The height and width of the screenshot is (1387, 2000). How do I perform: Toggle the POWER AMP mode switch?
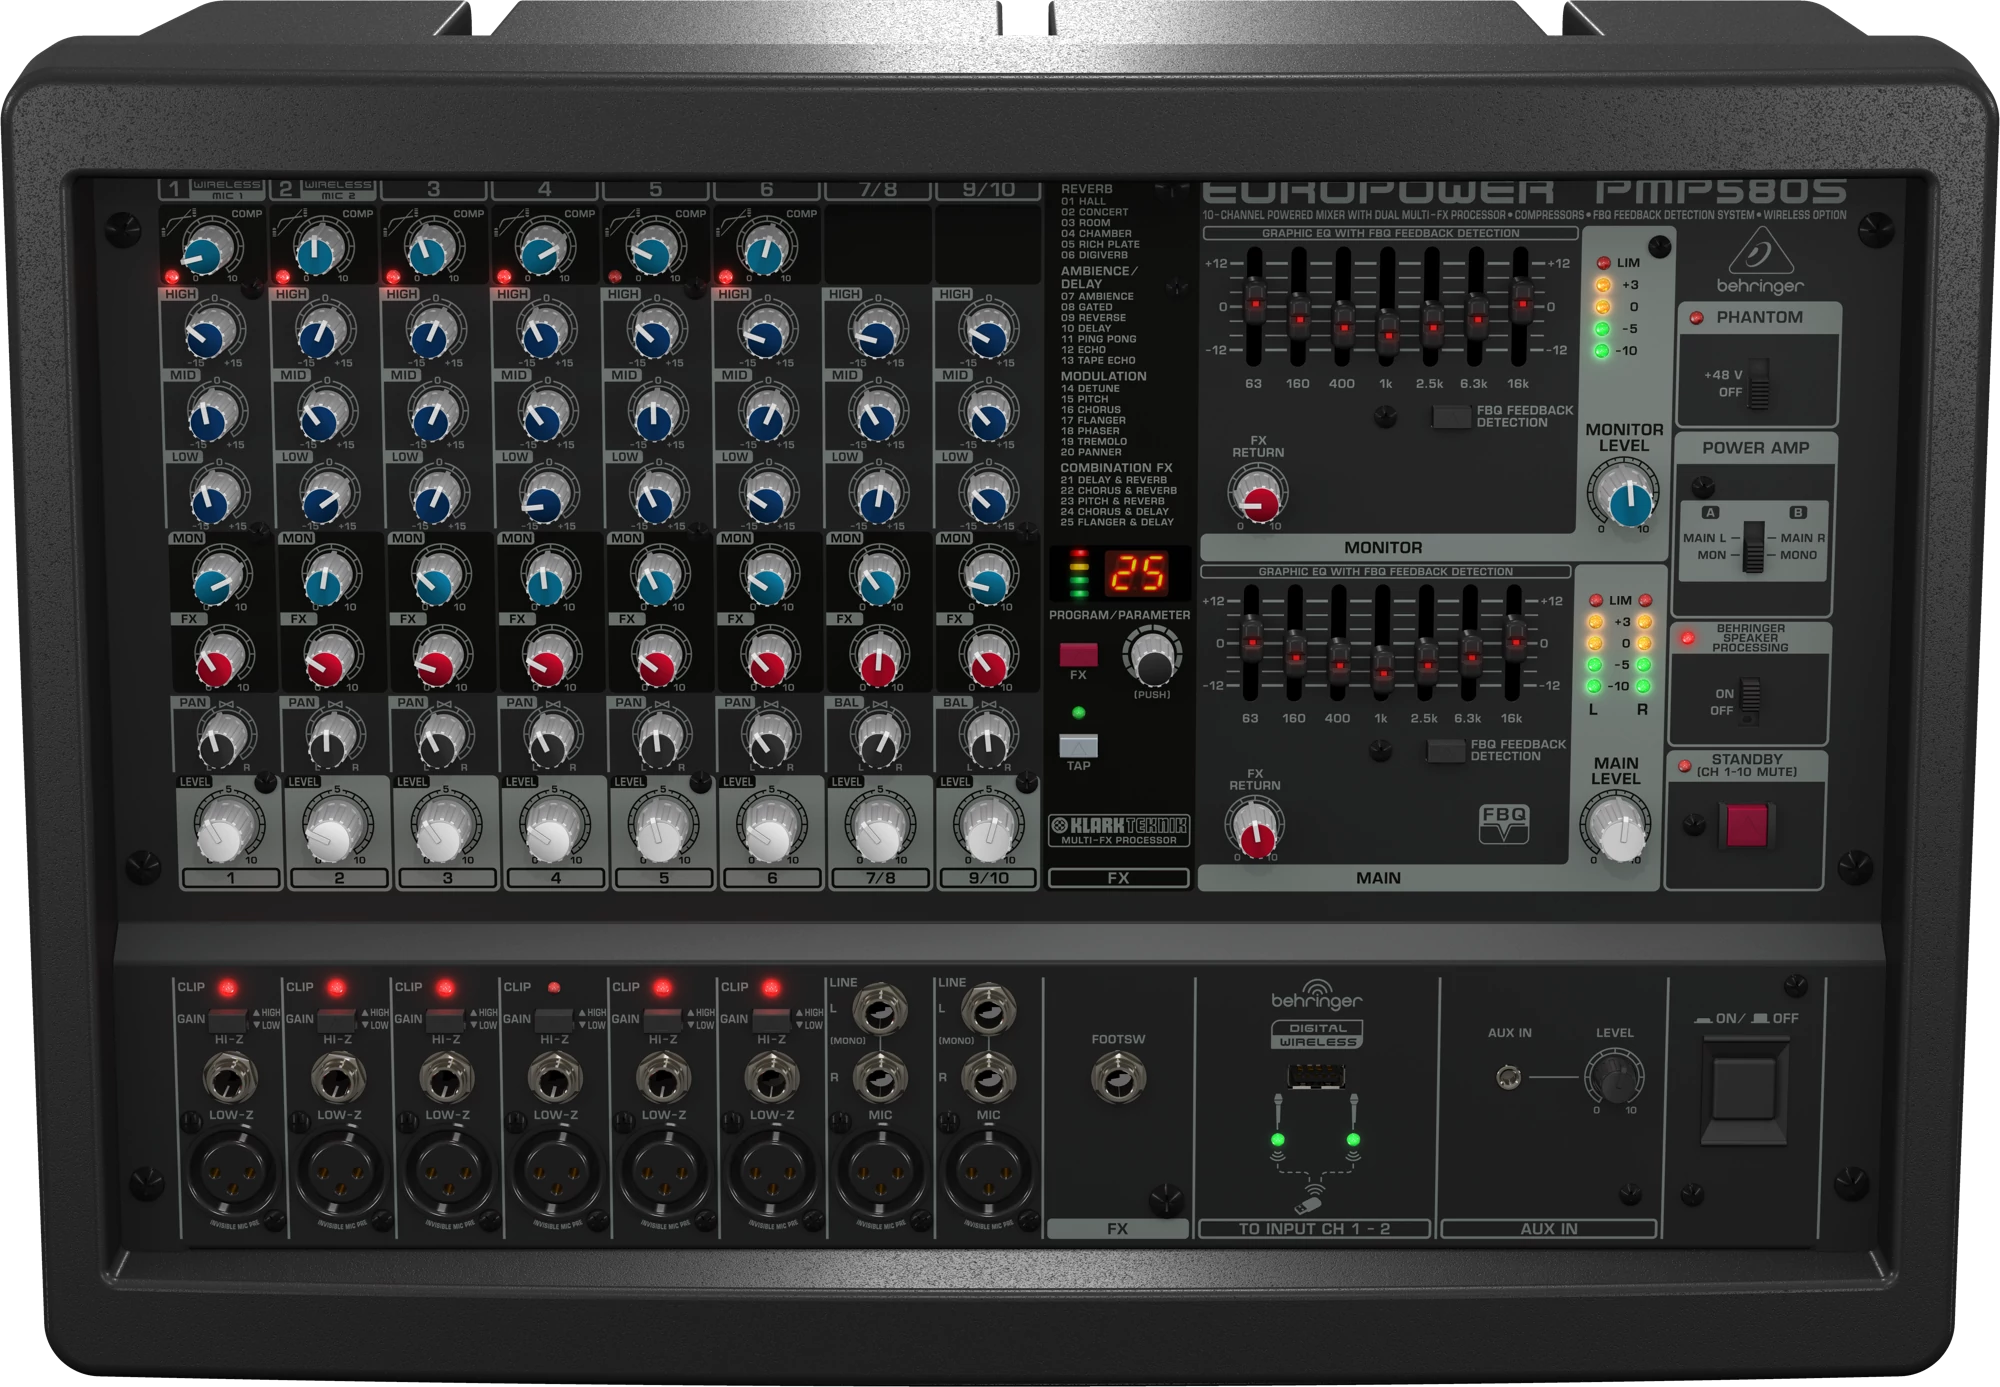1754,547
